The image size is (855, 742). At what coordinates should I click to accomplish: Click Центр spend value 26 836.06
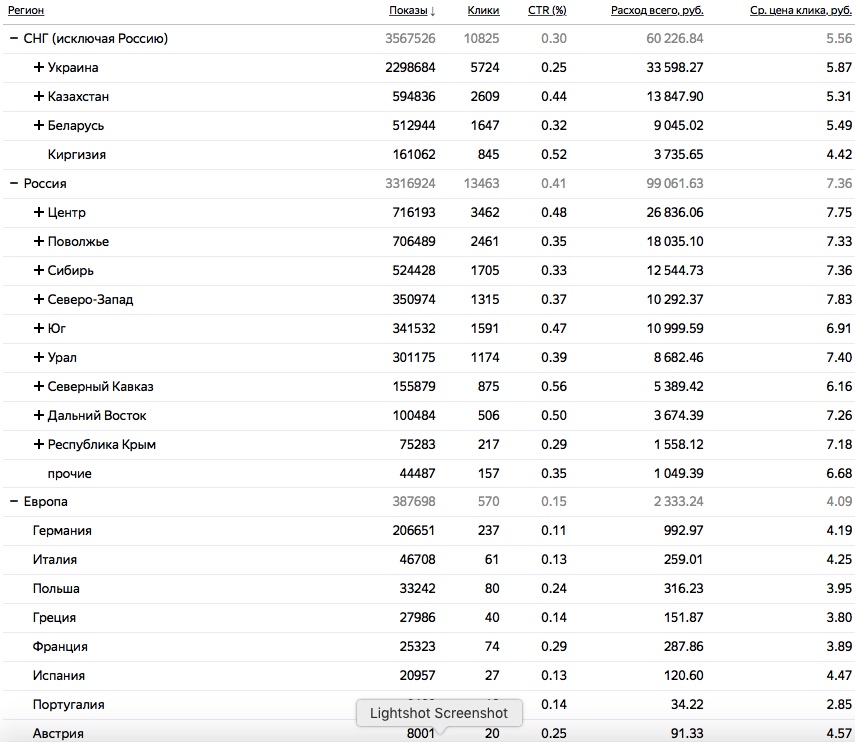(675, 212)
